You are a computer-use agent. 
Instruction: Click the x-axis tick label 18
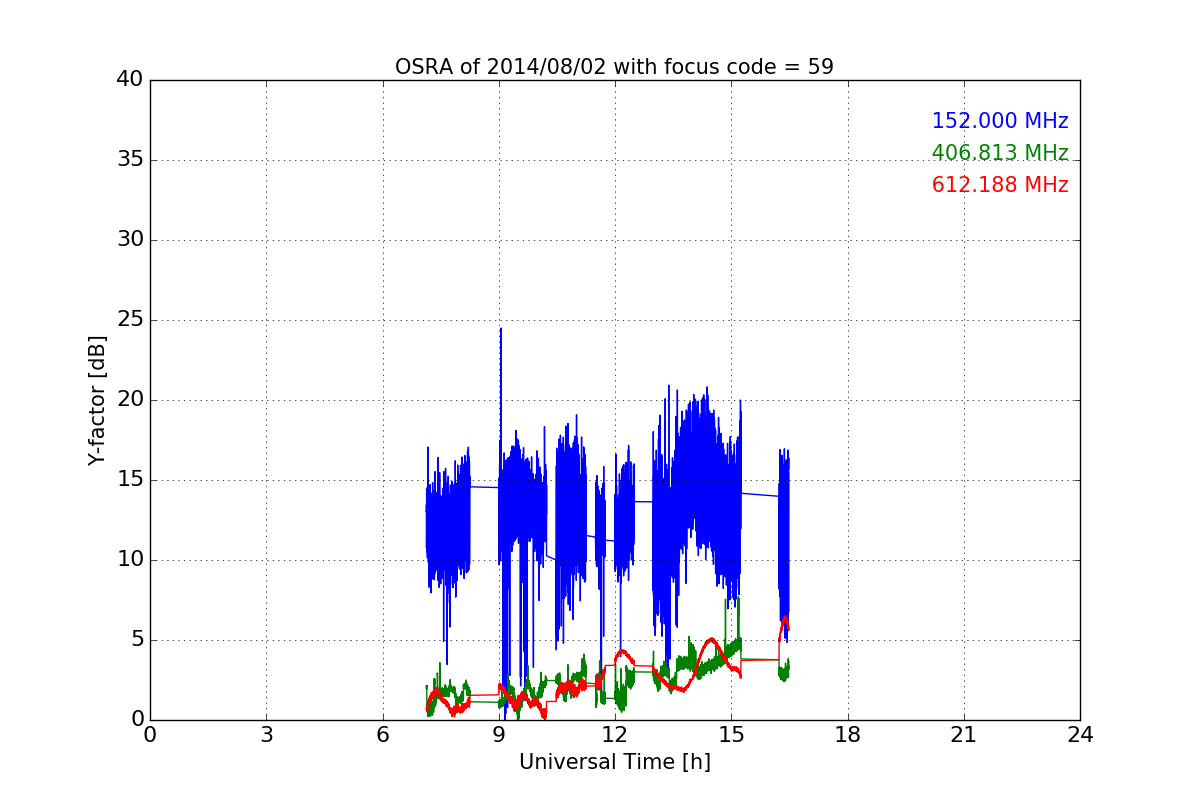tap(848, 735)
